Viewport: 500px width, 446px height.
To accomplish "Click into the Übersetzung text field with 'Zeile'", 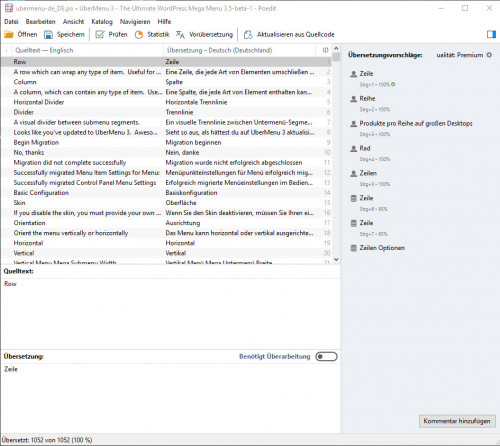I will click(170, 397).
